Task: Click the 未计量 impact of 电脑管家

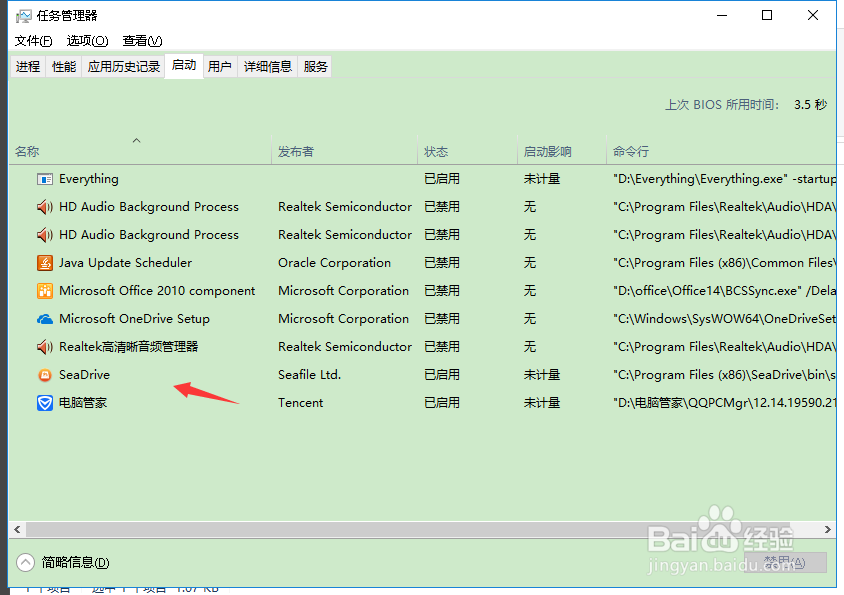Action: click(542, 403)
